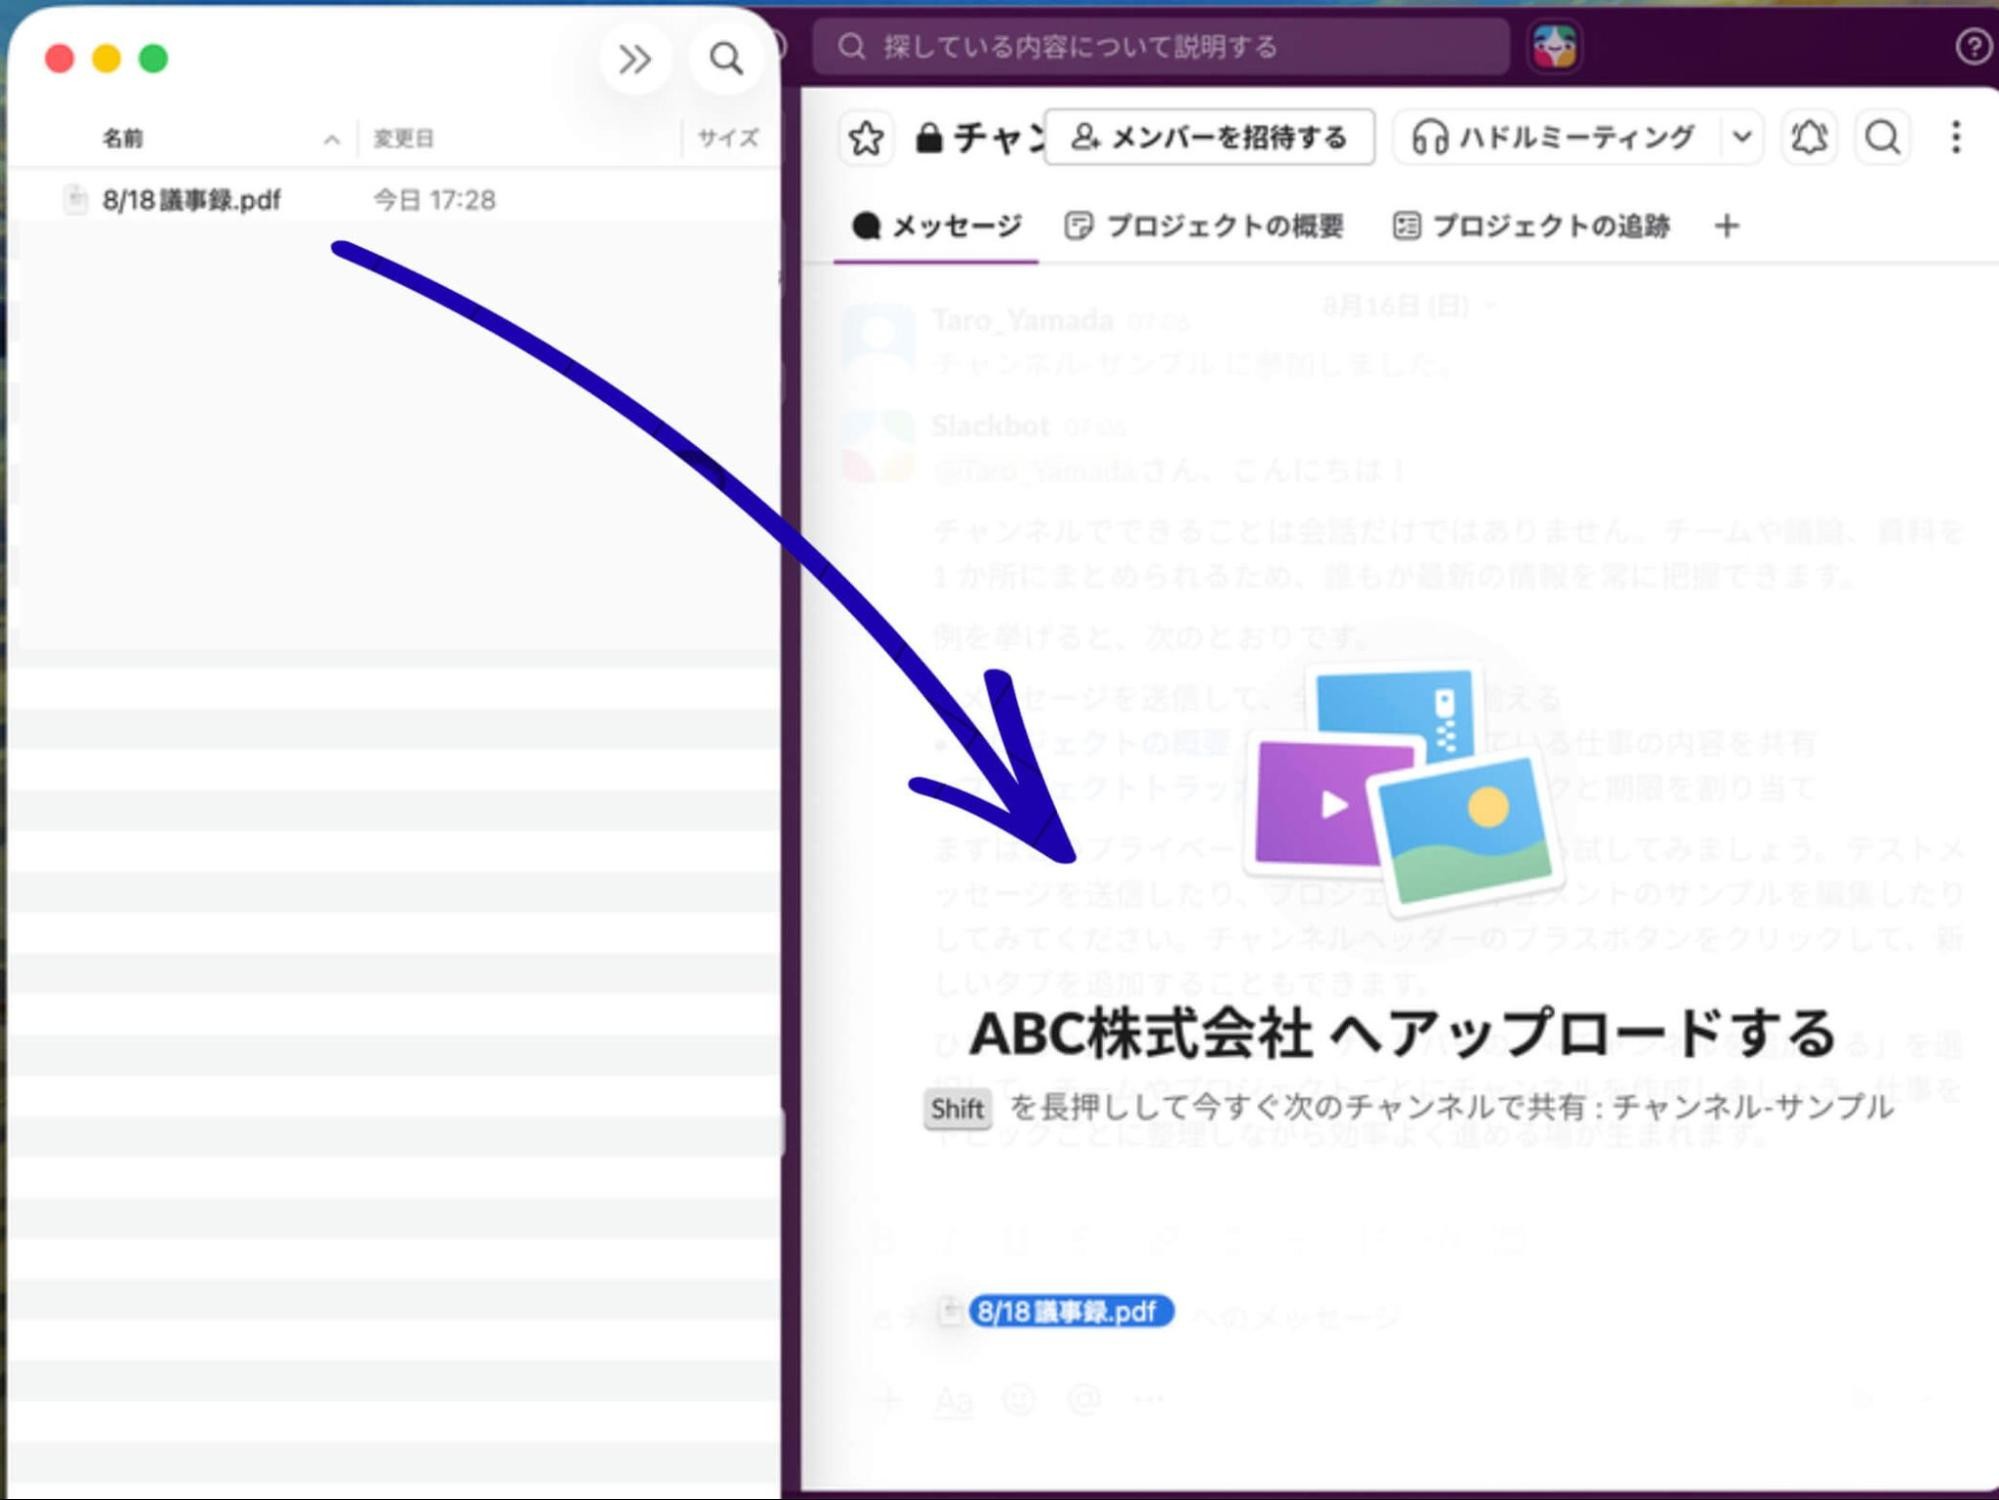1999x1500 pixels.
Task: Click the Finder green zoom button
Action: [x=153, y=59]
